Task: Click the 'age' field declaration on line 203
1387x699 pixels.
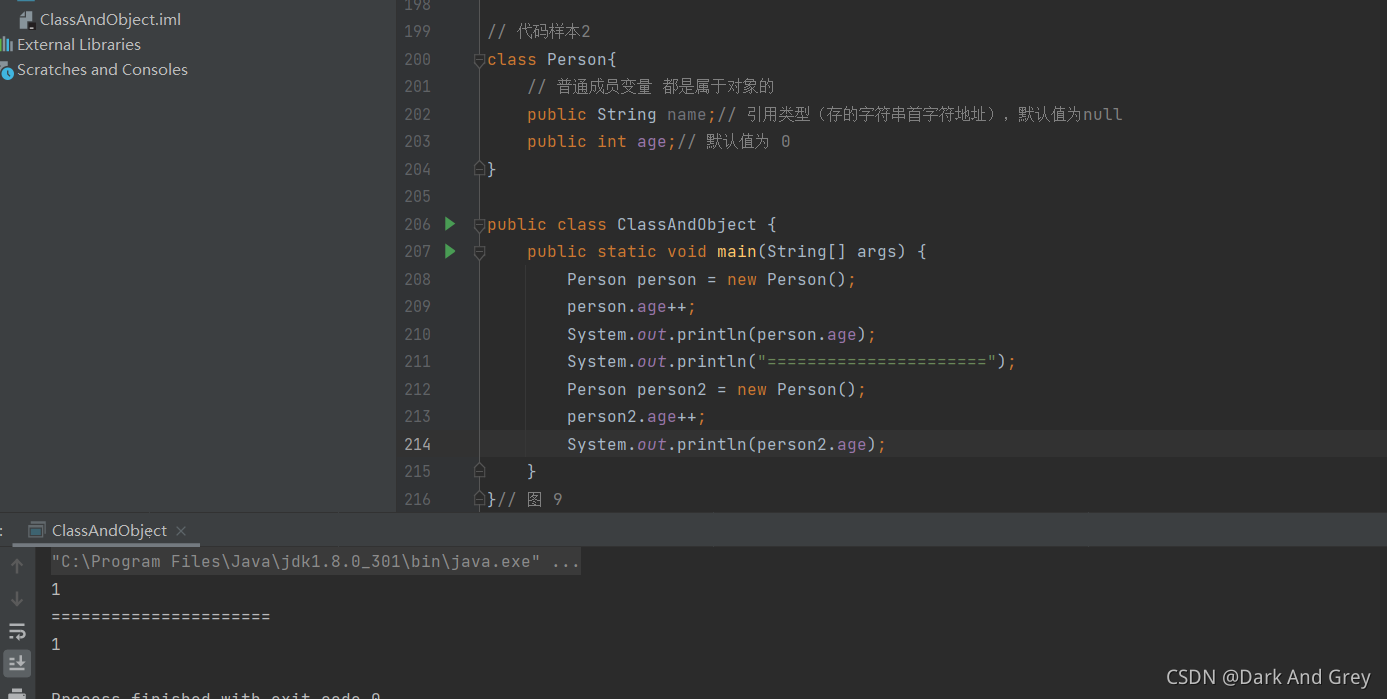Action: pos(652,142)
